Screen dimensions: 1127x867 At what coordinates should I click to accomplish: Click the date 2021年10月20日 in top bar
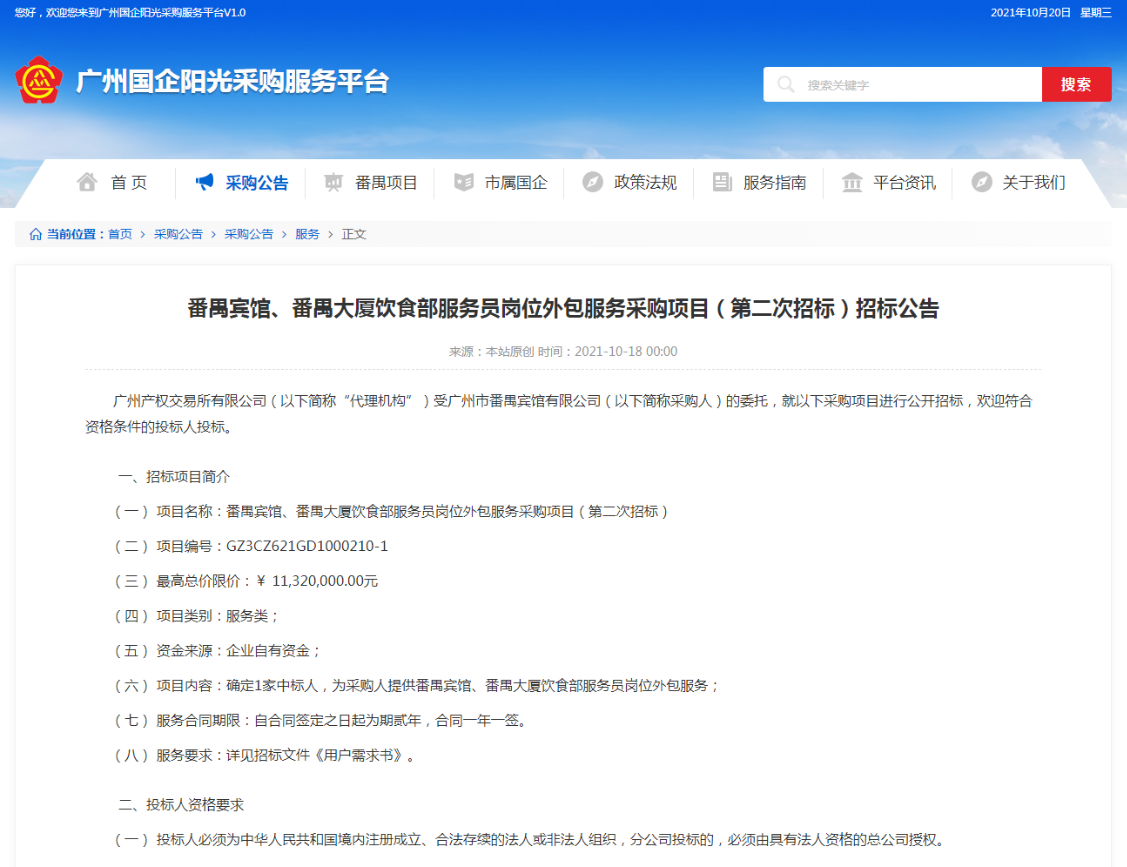(1031, 12)
